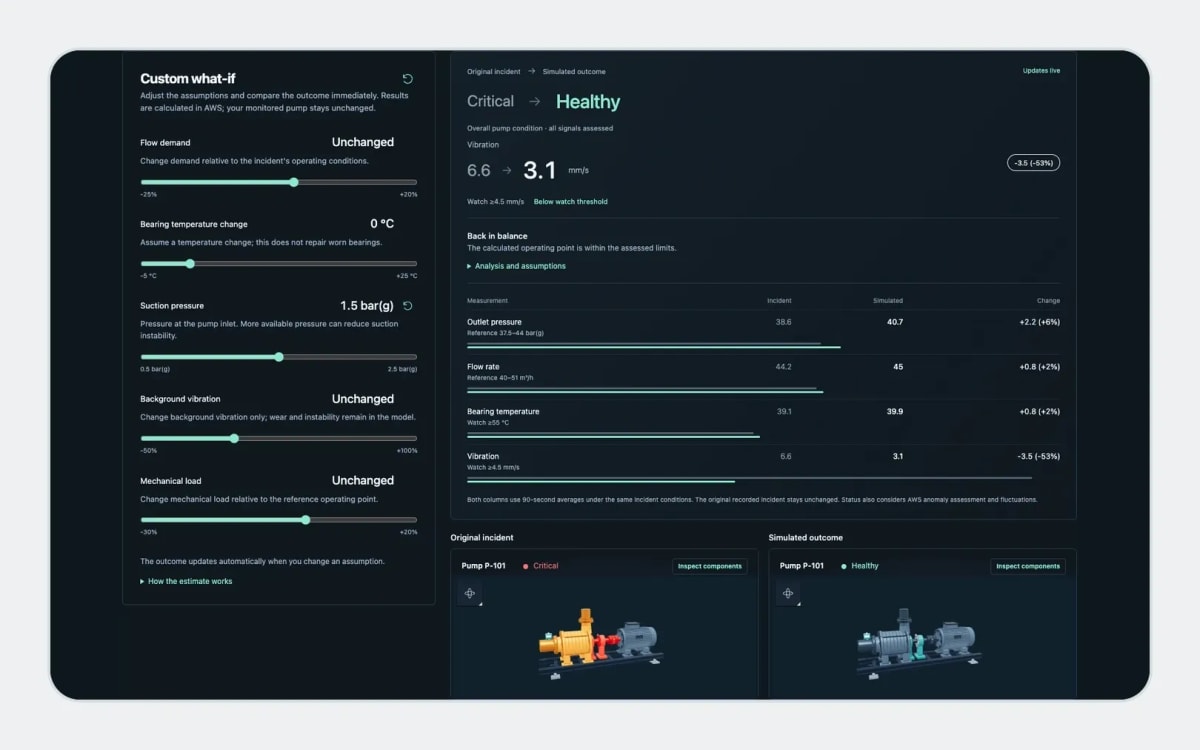This screenshot has width=1200, height=750.
Task: Reset the Suction pressure value
Action: (x=407, y=306)
